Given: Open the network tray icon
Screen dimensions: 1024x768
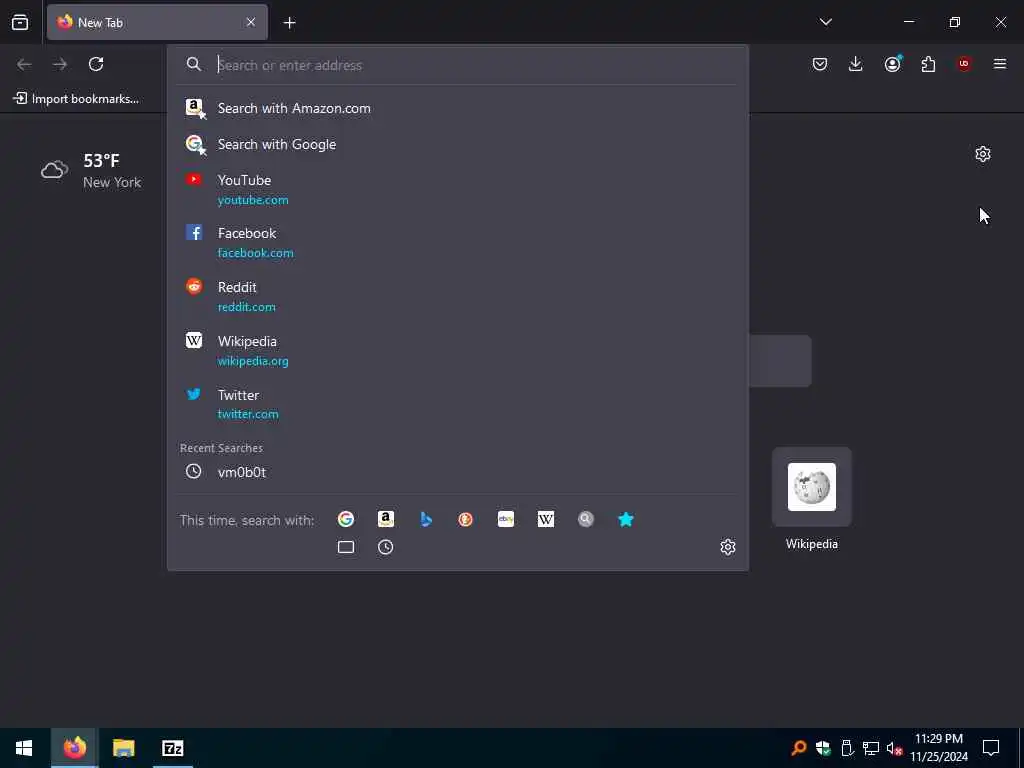Looking at the screenshot, I should tap(871, 748).
